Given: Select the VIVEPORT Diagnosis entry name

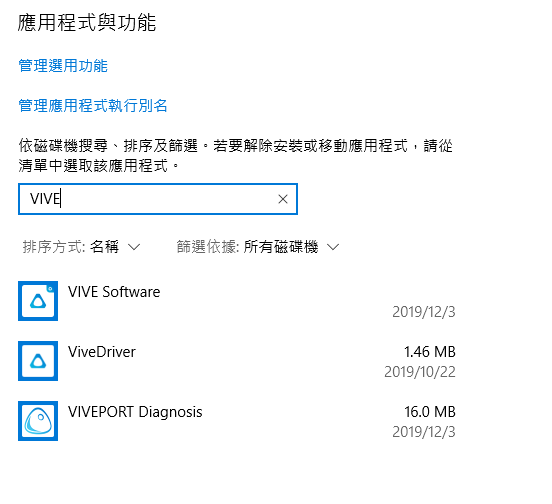Looking at the screenshot, I should pos(135,412).
